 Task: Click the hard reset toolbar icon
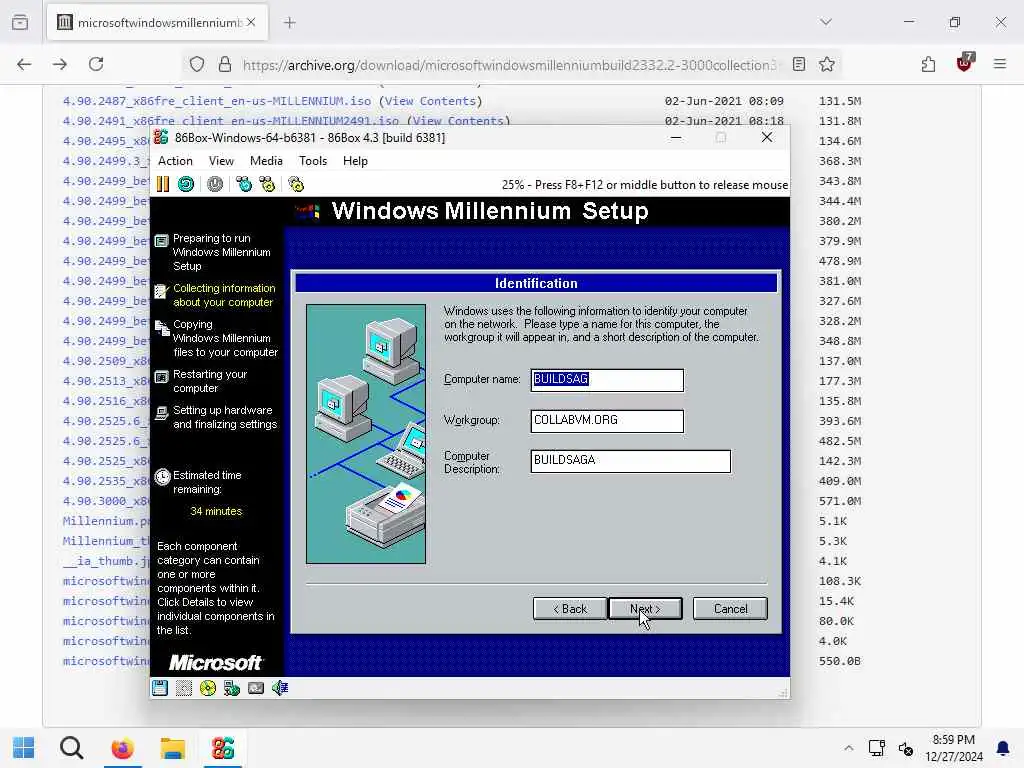coord(186,184)
